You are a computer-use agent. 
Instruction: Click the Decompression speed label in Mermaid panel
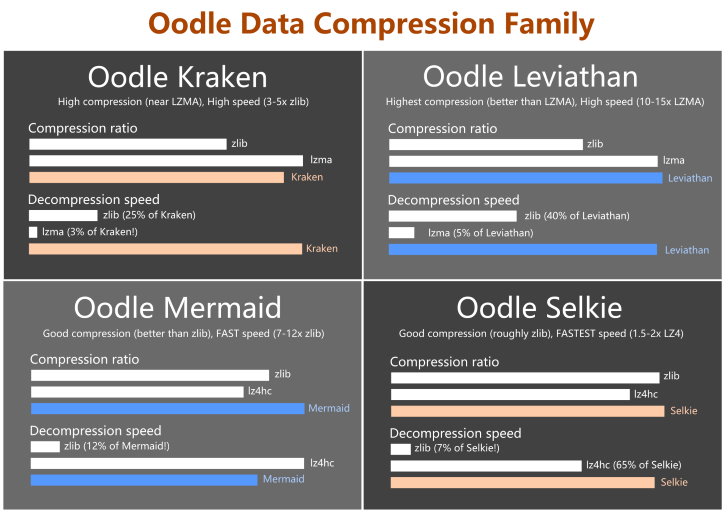(x=96, y=431)
